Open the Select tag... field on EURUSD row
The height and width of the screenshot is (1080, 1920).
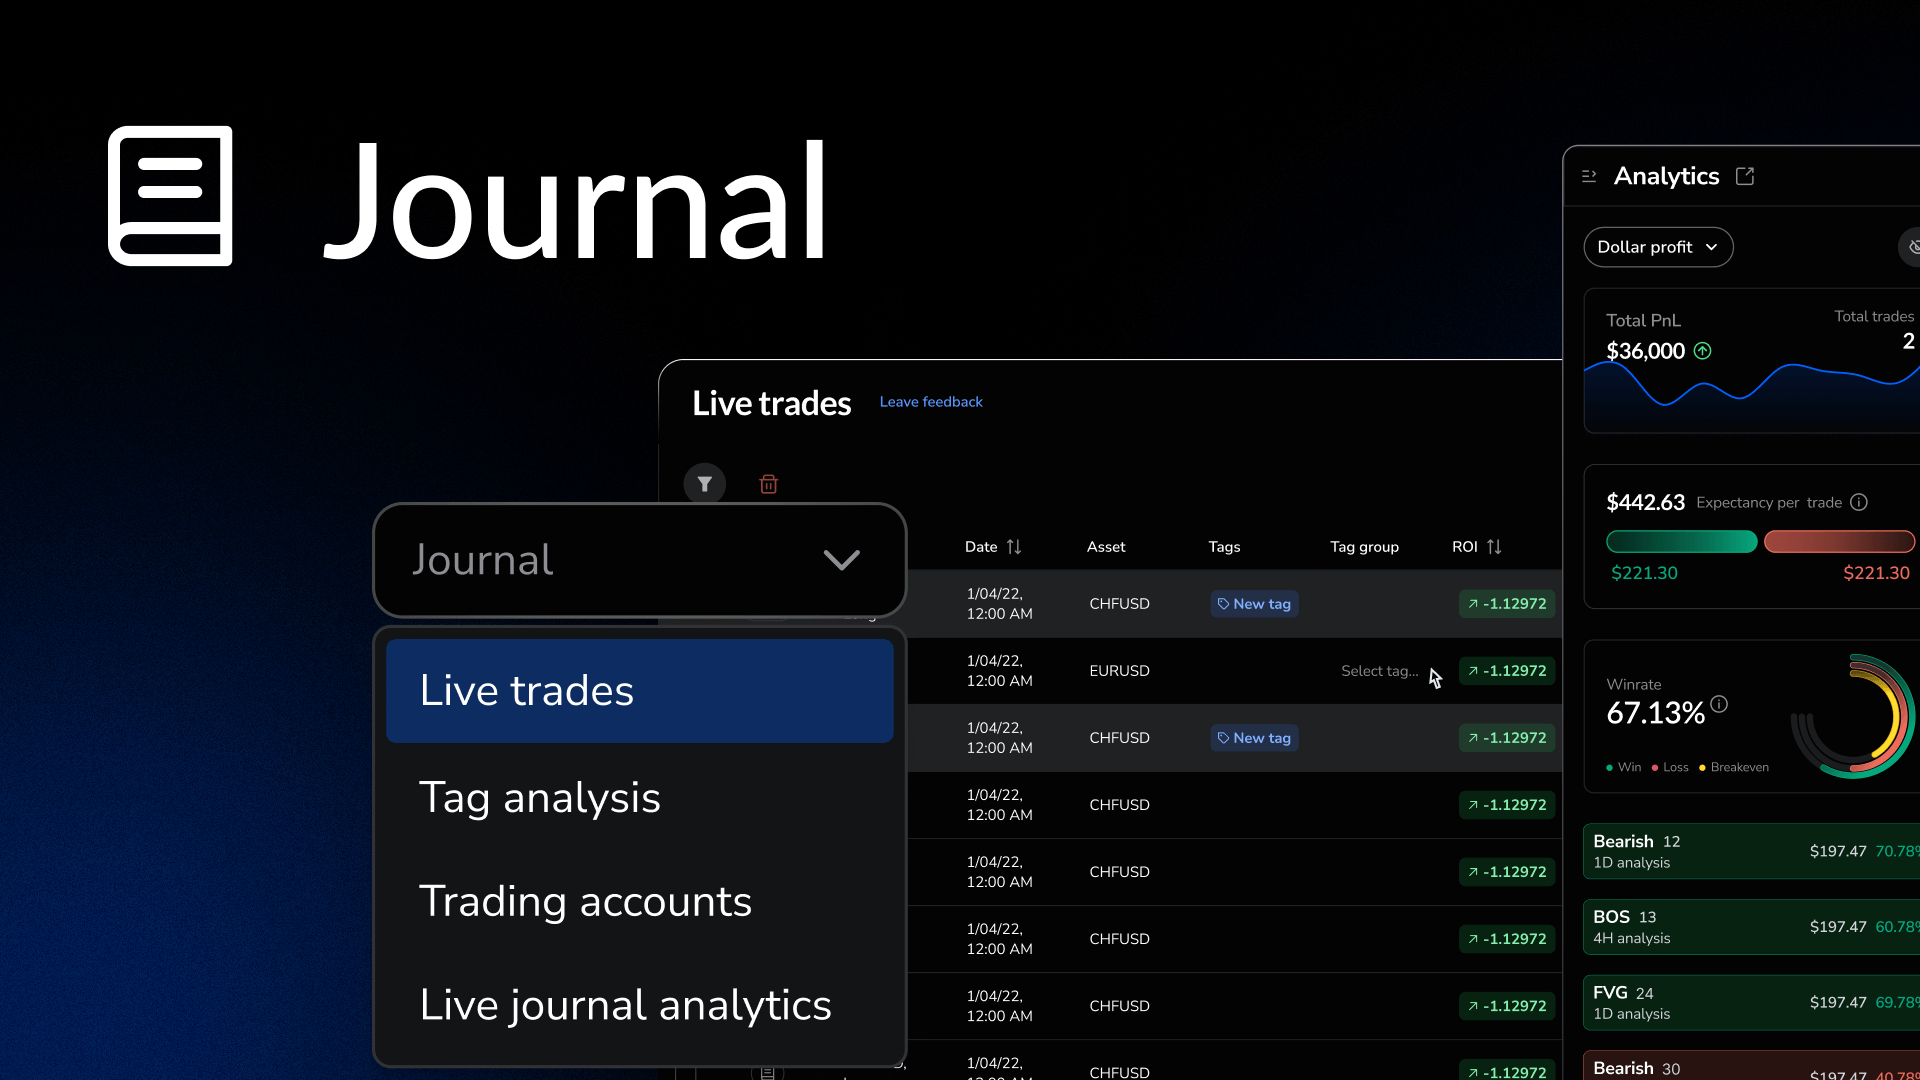tap(1379, 671)
